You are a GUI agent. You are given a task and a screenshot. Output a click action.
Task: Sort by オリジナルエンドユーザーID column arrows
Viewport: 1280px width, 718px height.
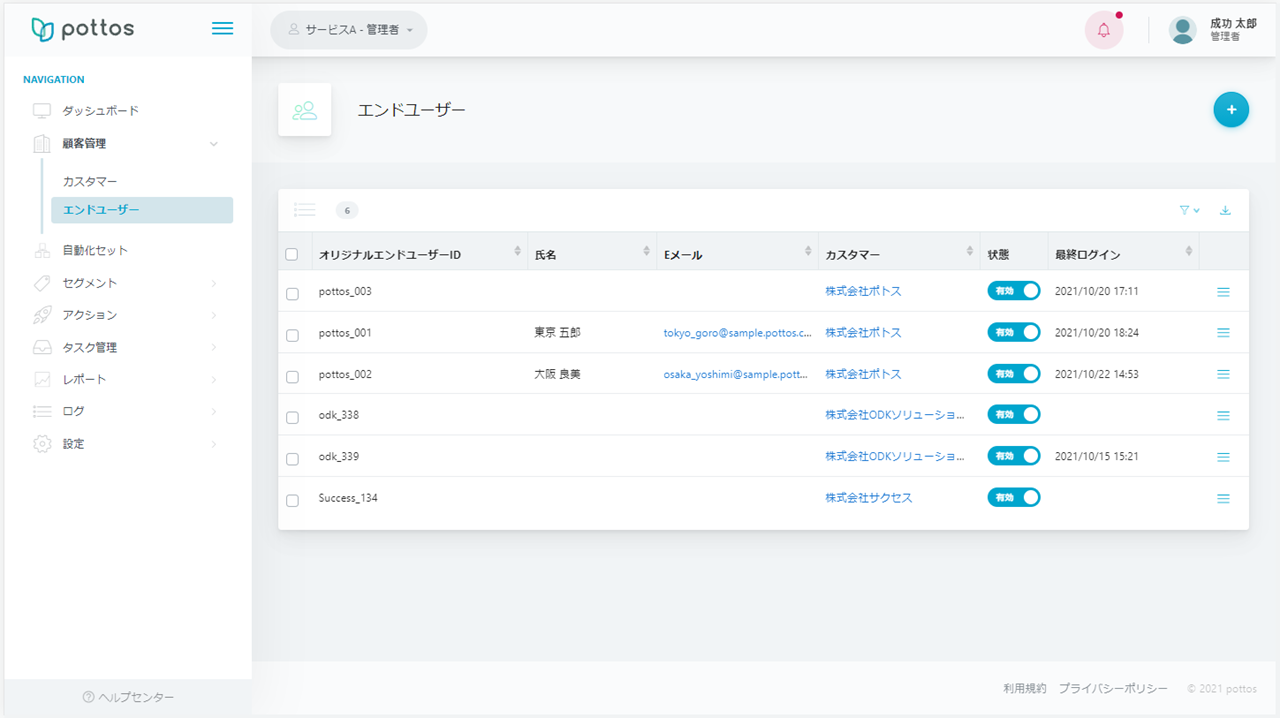(x=517, y=251)
